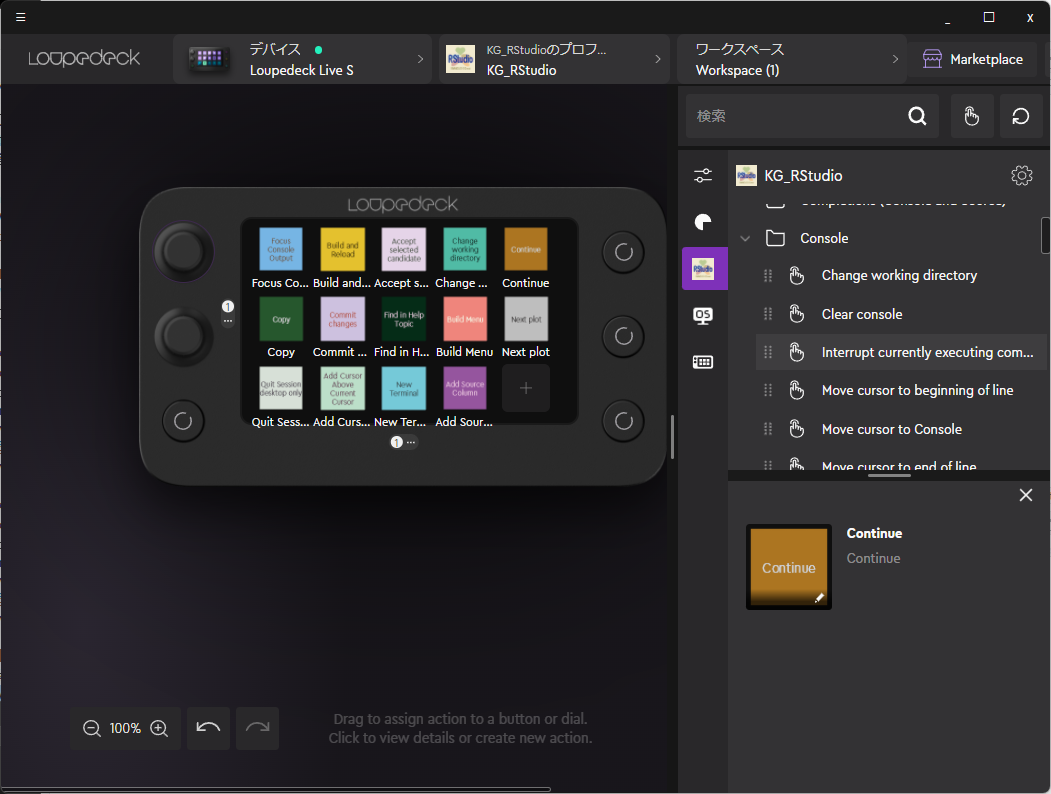Screen dimensions: 1051x794
Task: Click the 100% zoom level
Action: coord(125,728)
